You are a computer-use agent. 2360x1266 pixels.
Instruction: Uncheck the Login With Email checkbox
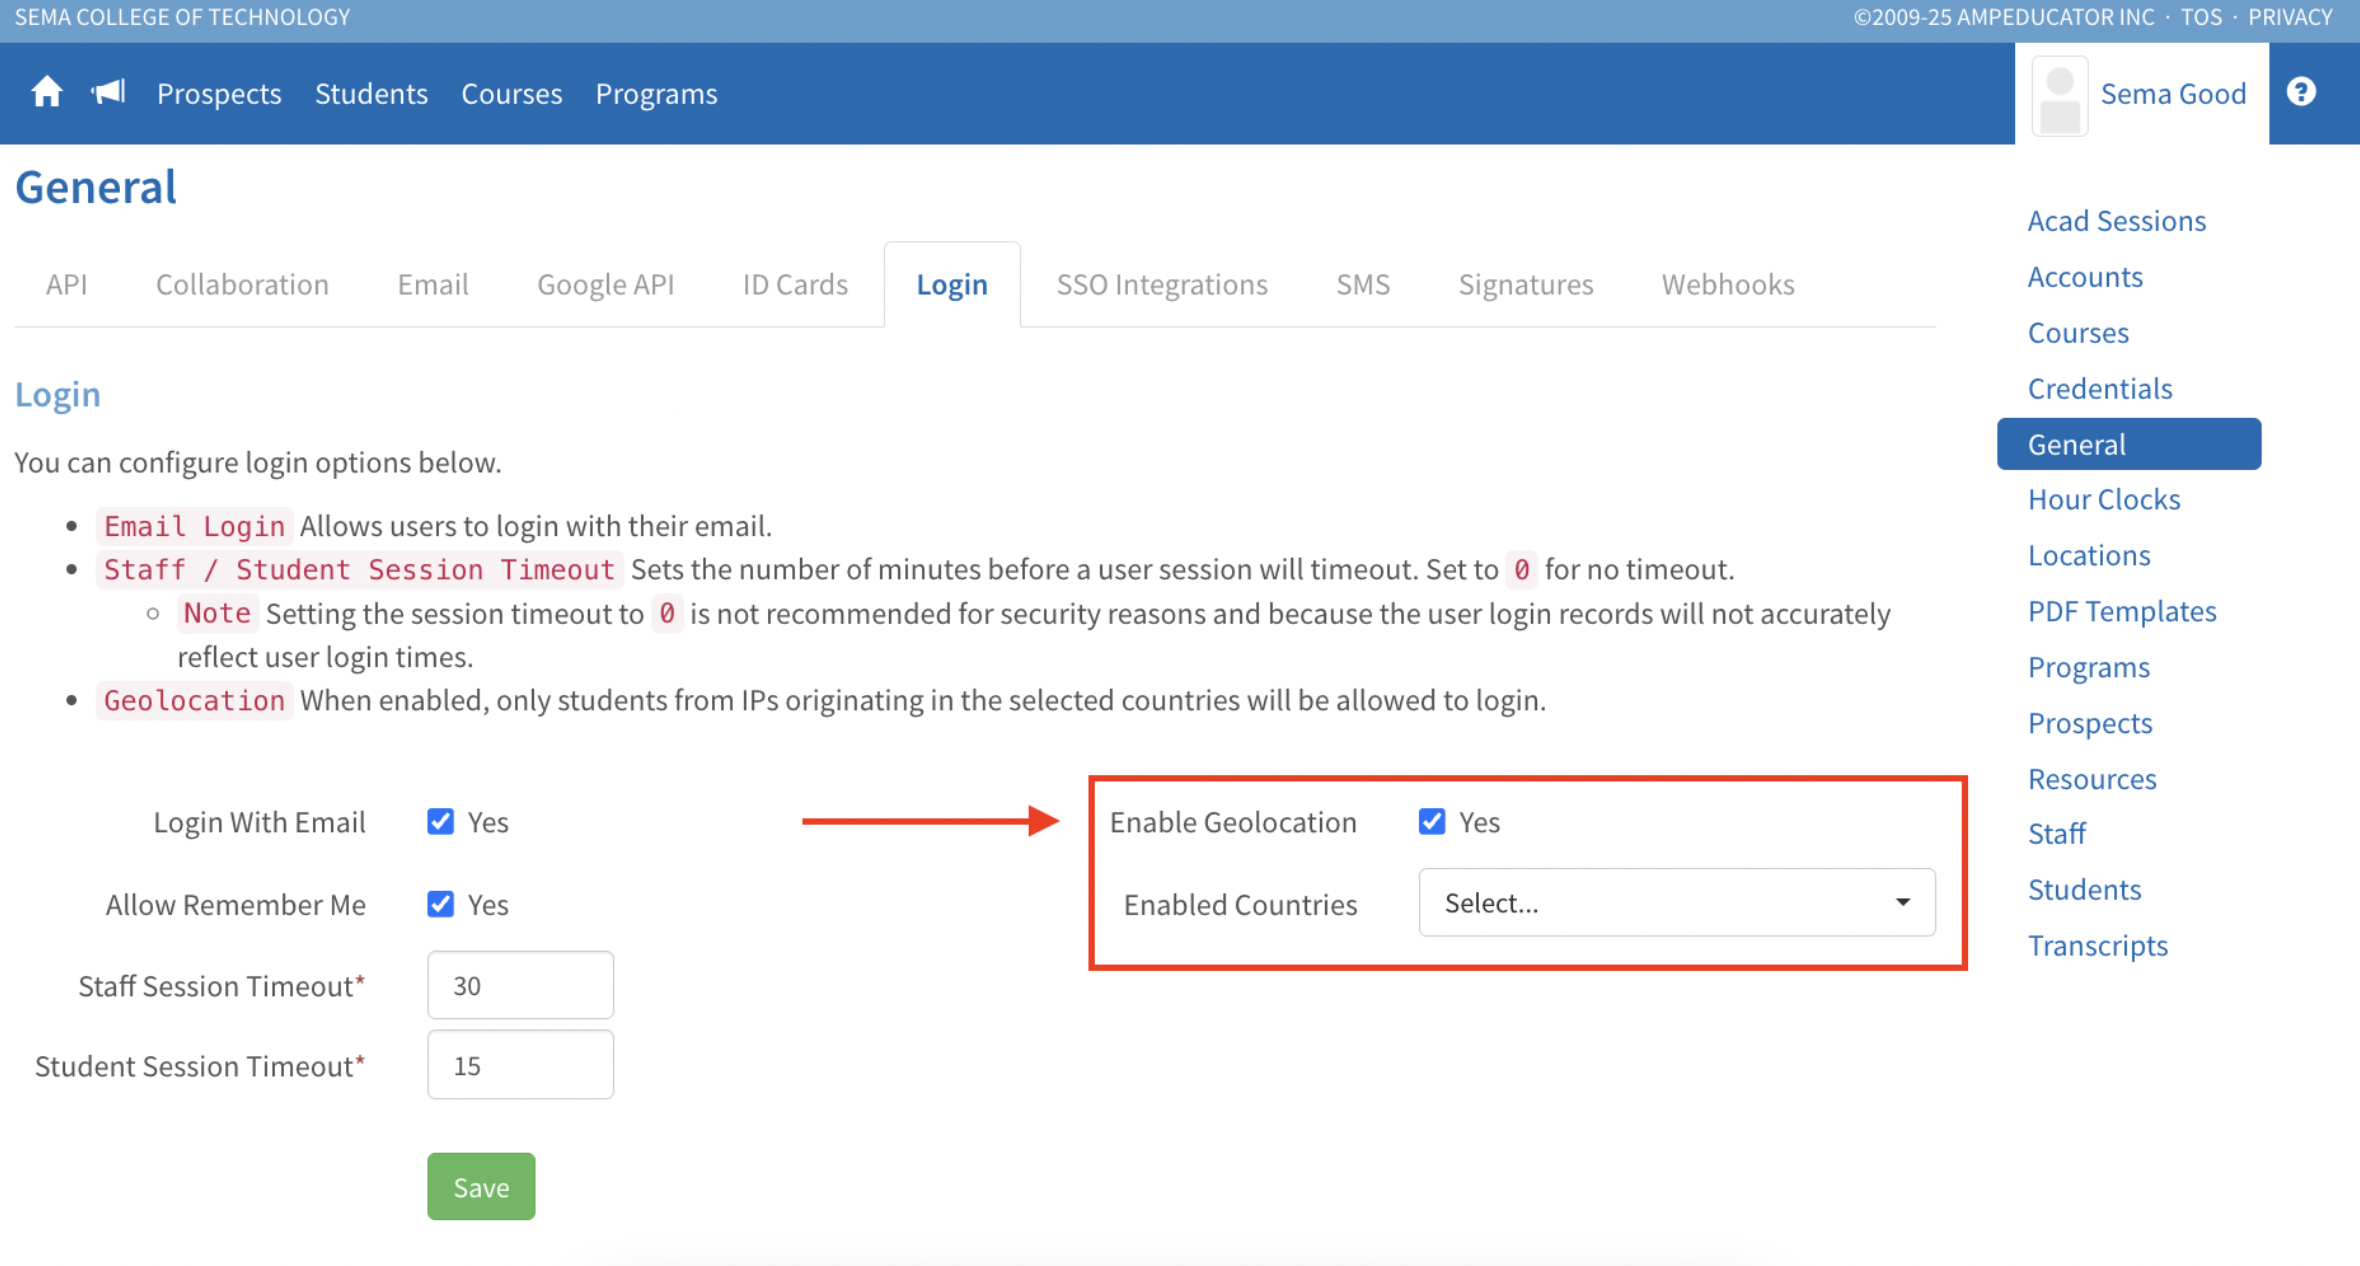tap(440, 821)
